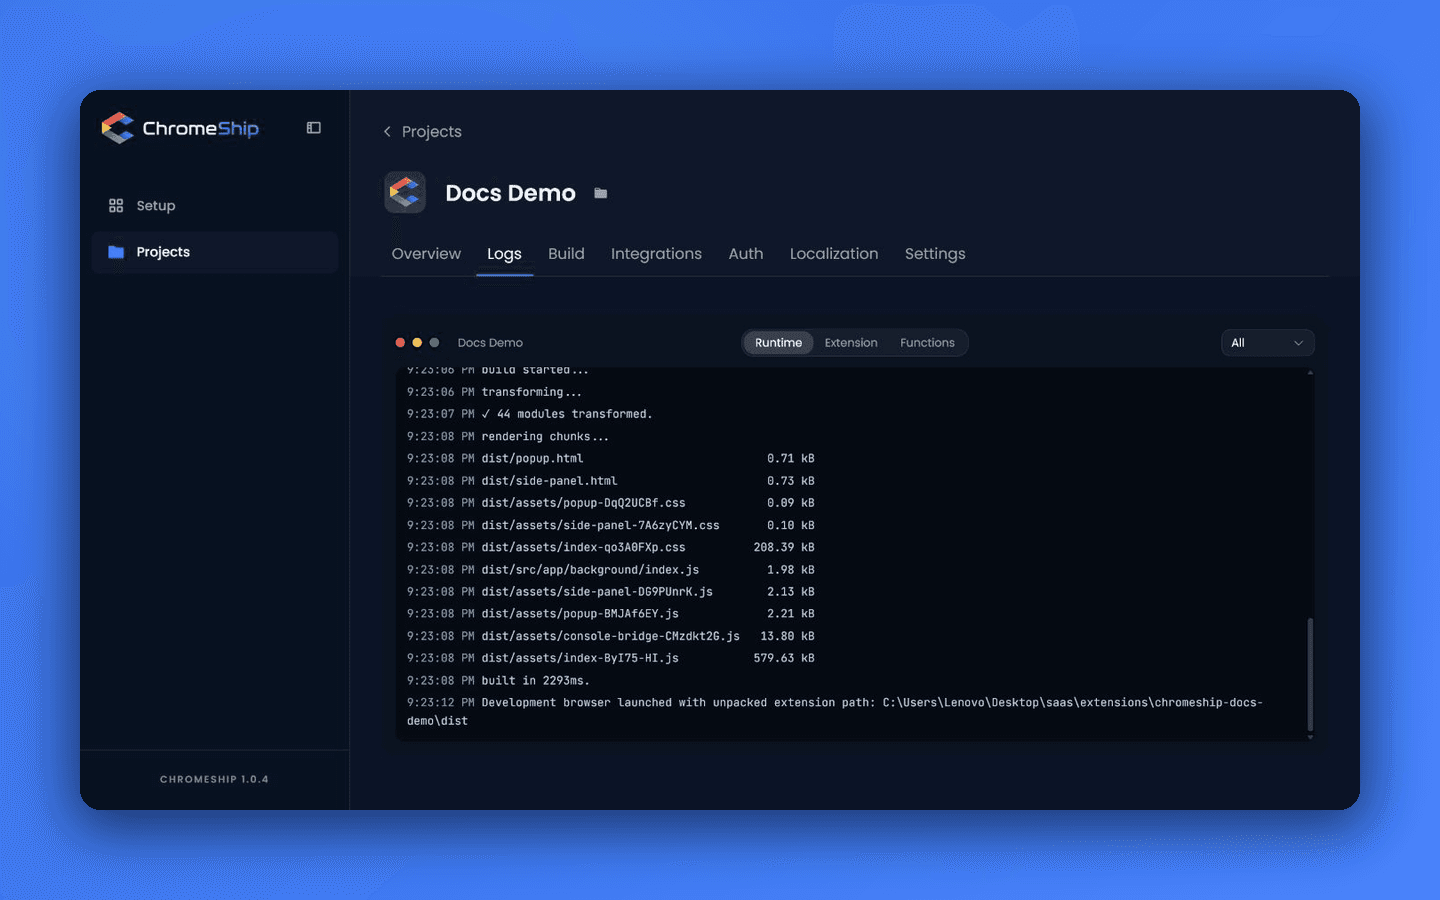Click the '44 modules transformed.' log line
The width and height of the screenshot is (1440, 900).
point(529,414)
